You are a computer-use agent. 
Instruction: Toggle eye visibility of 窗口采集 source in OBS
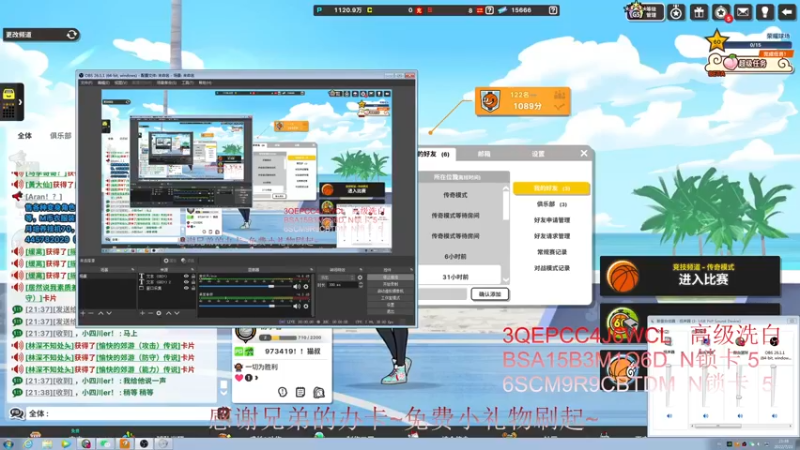(x=186, y=288)
